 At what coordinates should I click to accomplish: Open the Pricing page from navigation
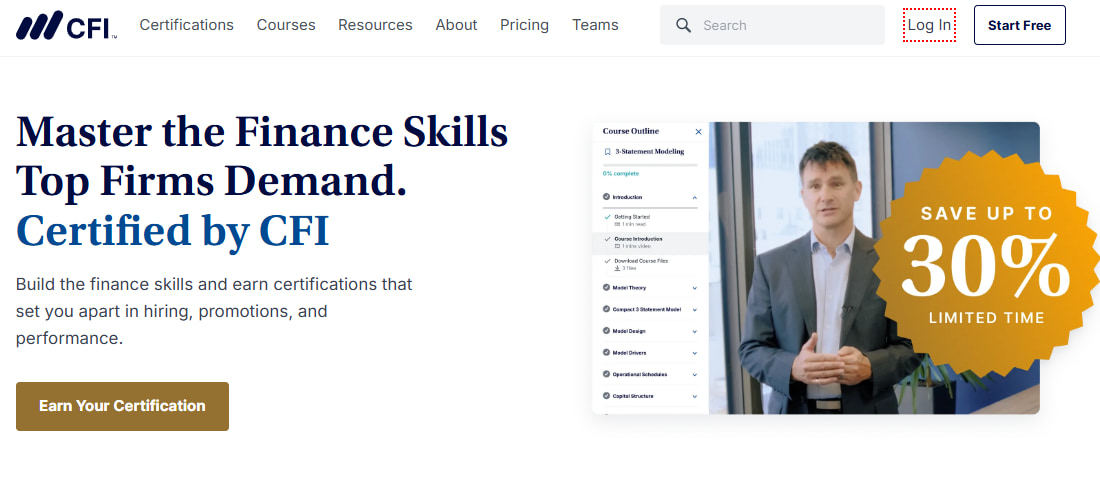[x=524, y=25]
